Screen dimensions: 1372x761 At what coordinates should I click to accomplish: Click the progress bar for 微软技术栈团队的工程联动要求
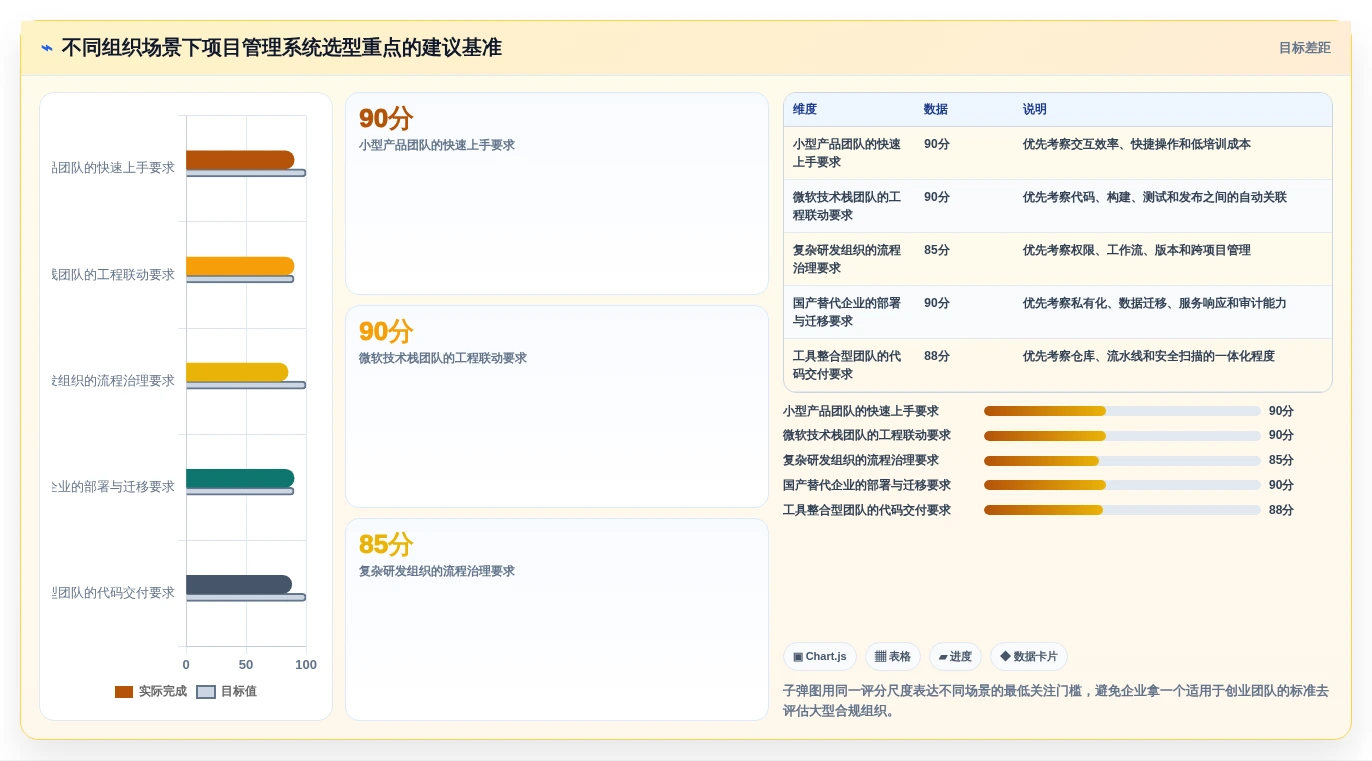click(1122, 436)
